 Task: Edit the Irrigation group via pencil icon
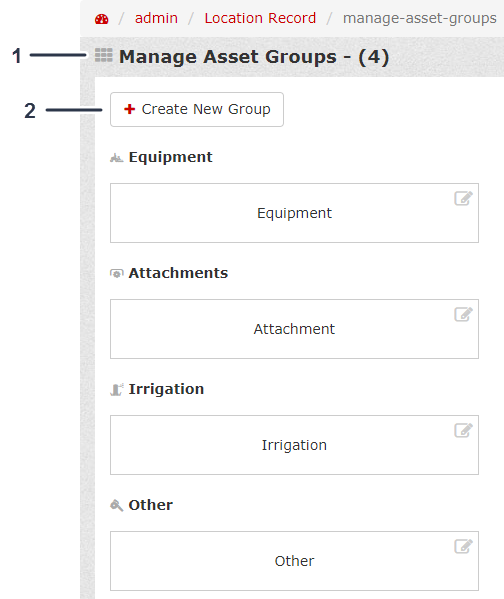point(463,430)
